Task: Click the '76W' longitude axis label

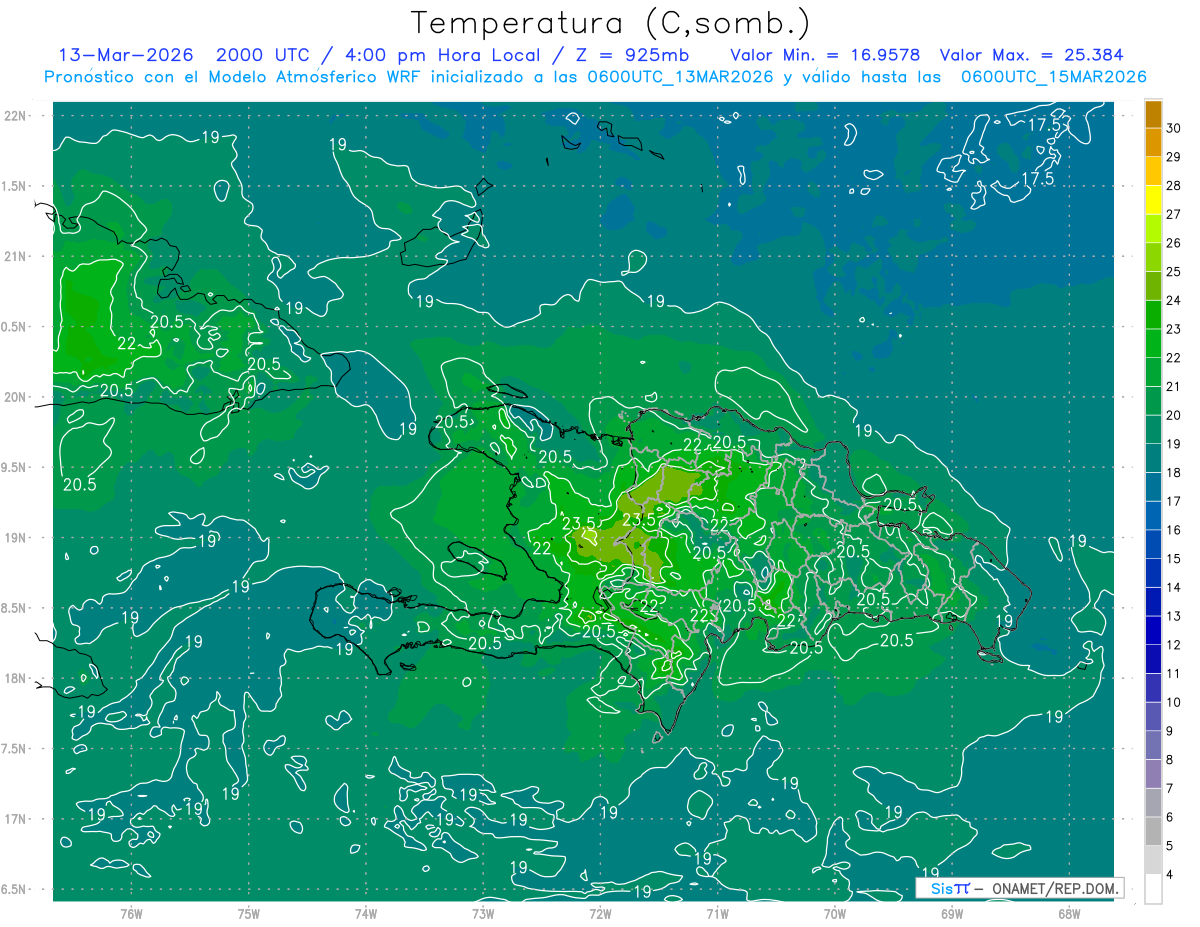Action: [x=131, y=914]
